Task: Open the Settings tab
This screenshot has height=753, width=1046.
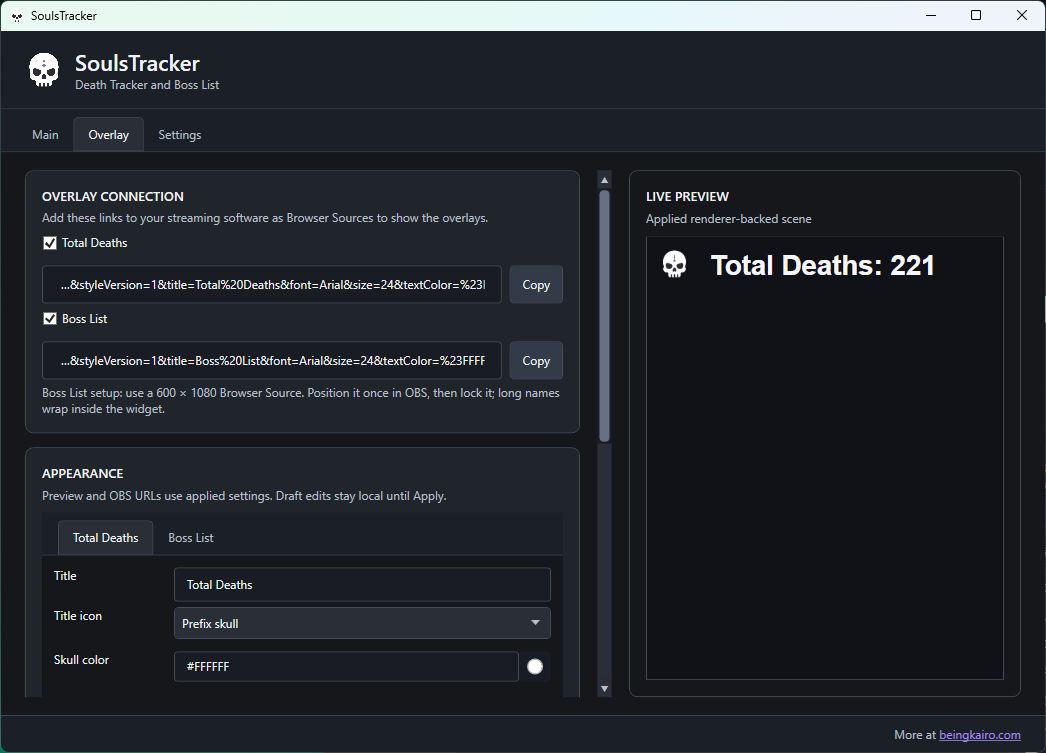Action: click(x=179, y=135)
